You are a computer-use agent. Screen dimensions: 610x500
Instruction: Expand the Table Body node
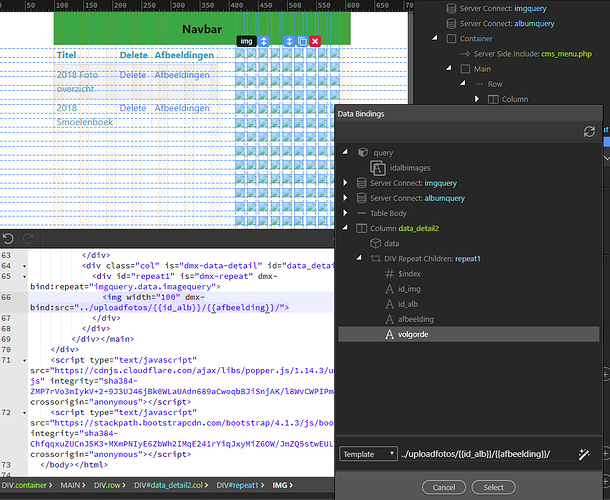pyautogui.click(x=345, y=213)
